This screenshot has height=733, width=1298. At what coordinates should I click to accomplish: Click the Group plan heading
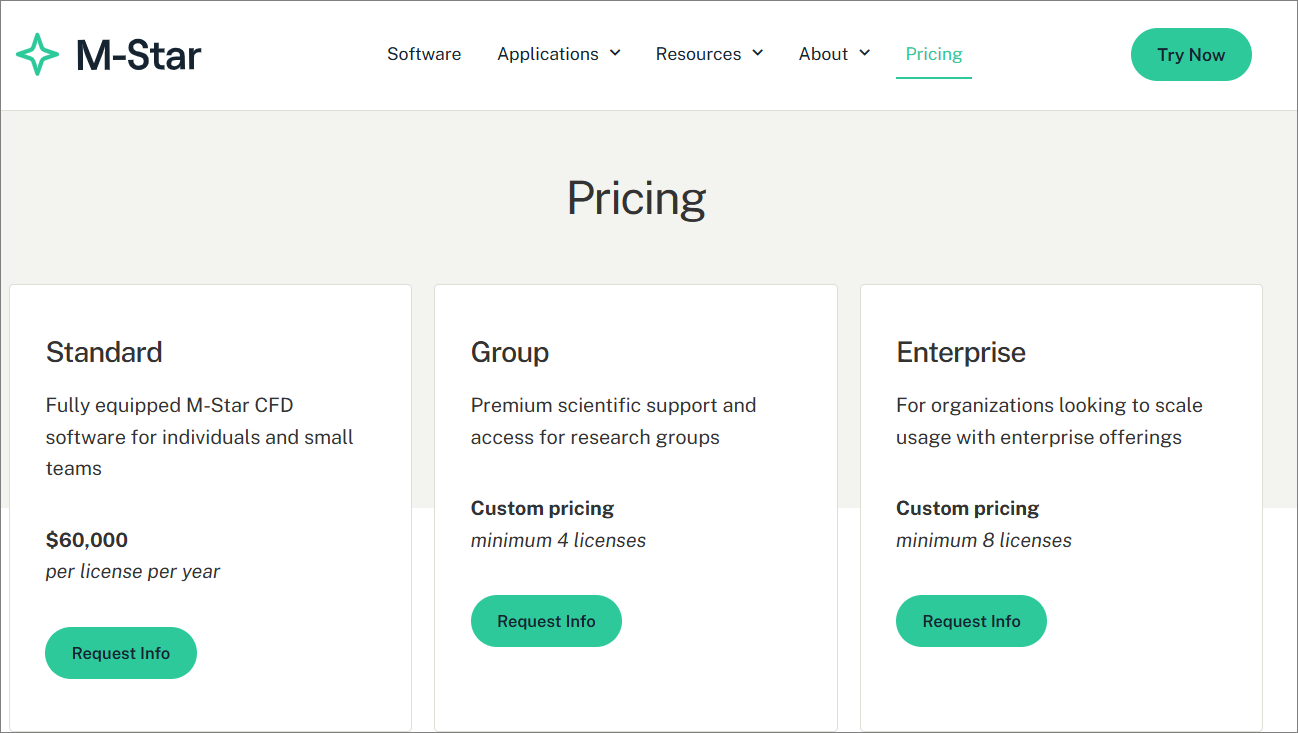tap(510, 352)
